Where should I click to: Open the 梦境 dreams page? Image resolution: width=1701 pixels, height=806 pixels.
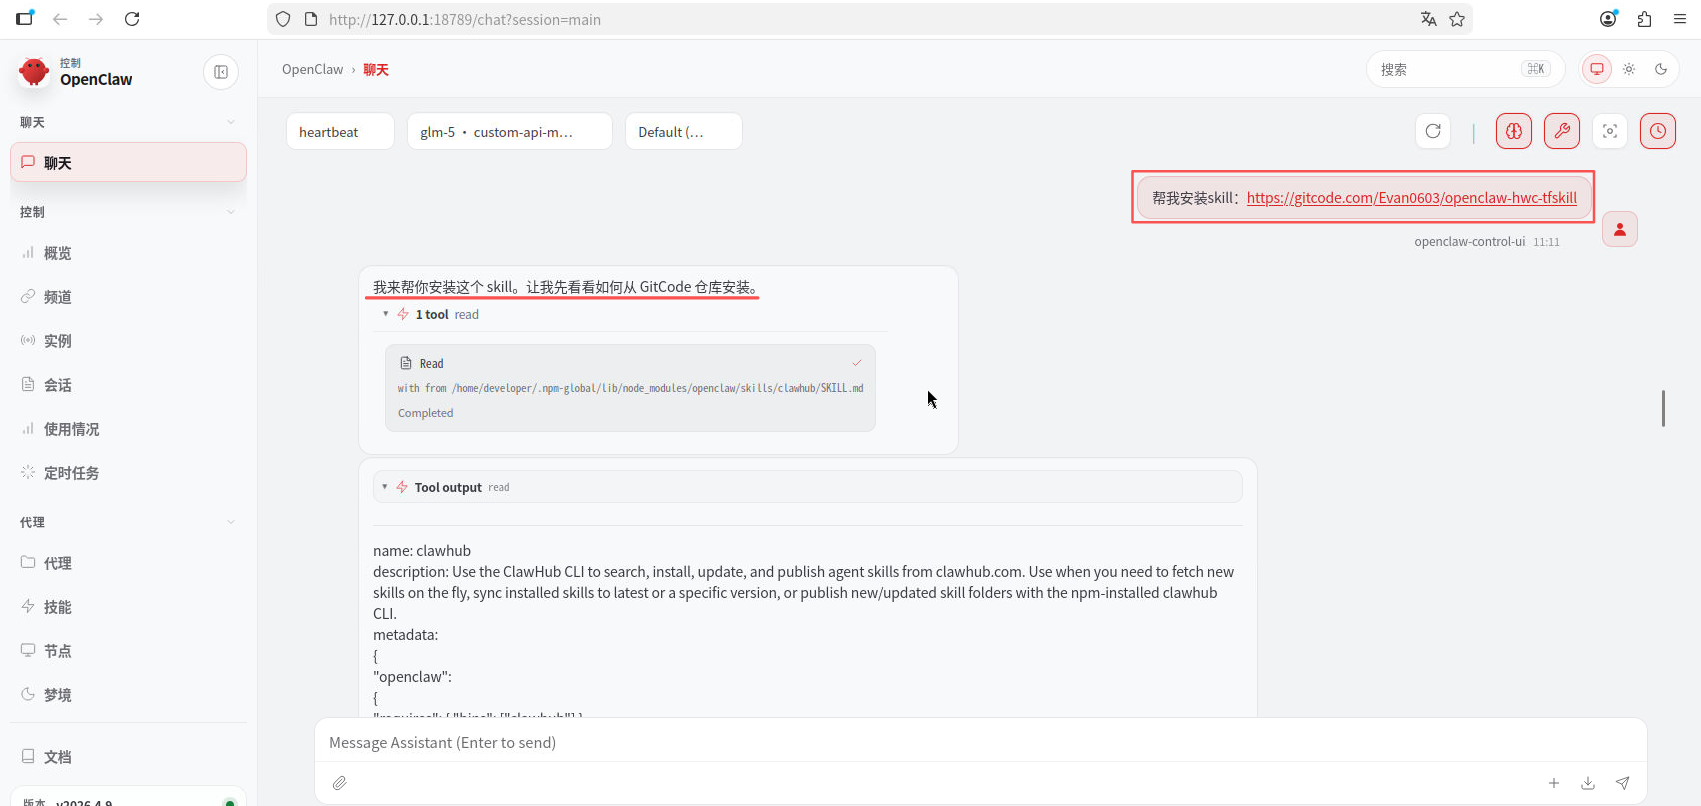(x=128, y=695)
